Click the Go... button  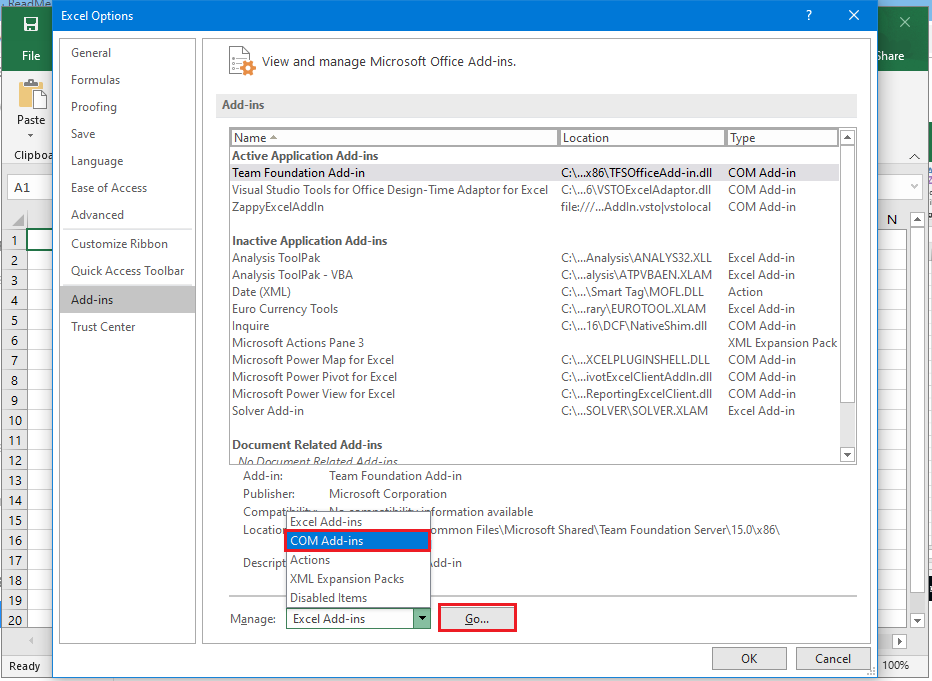tap(477, 619)
